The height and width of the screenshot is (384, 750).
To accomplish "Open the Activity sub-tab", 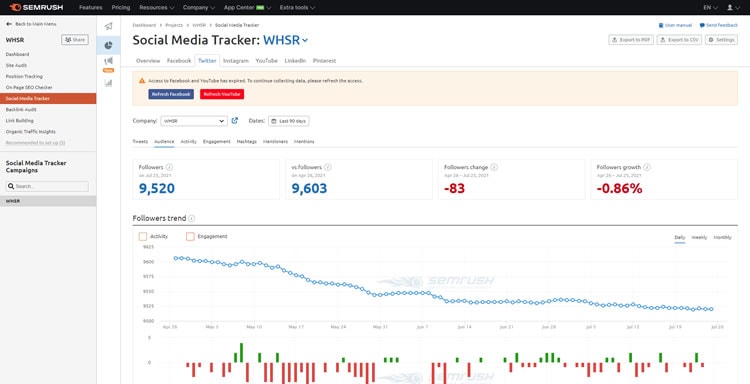I will [188, 142].
